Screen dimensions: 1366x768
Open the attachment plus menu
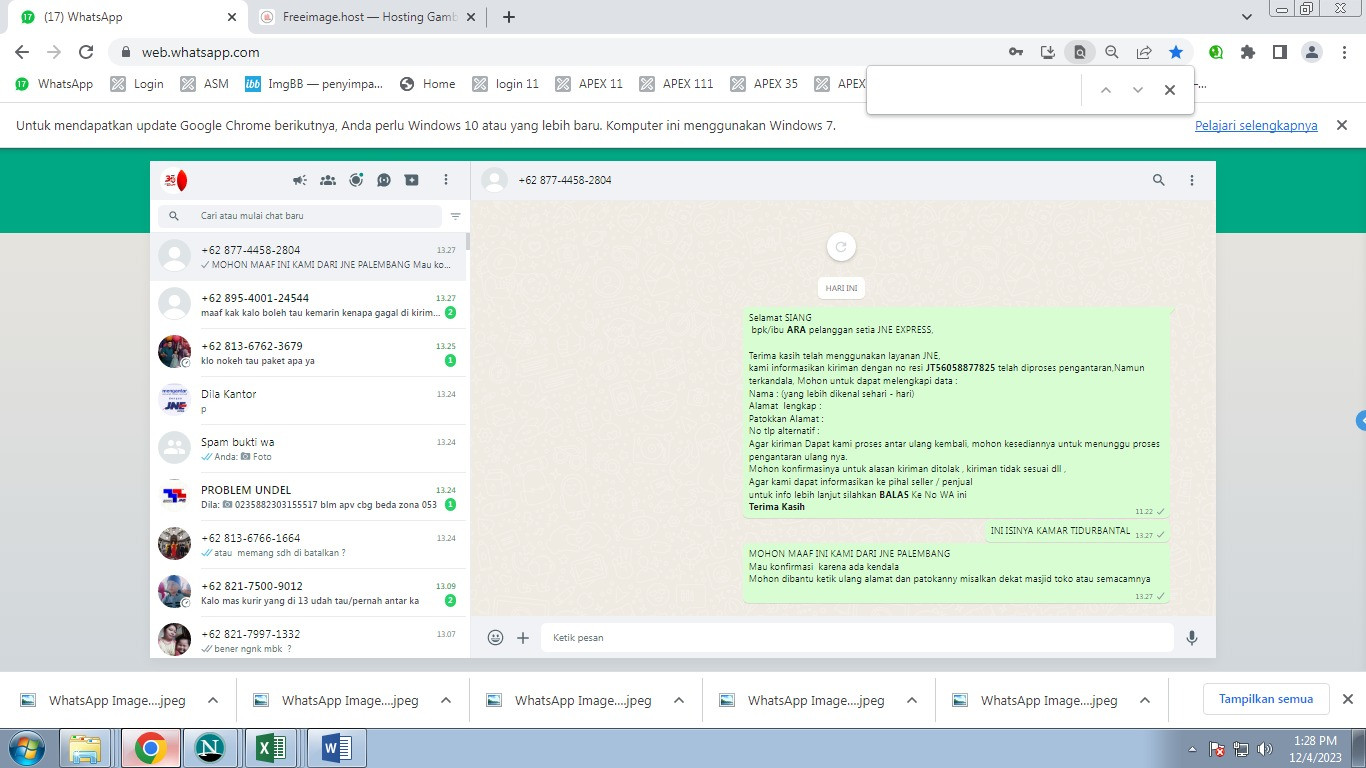coord(523,637)
